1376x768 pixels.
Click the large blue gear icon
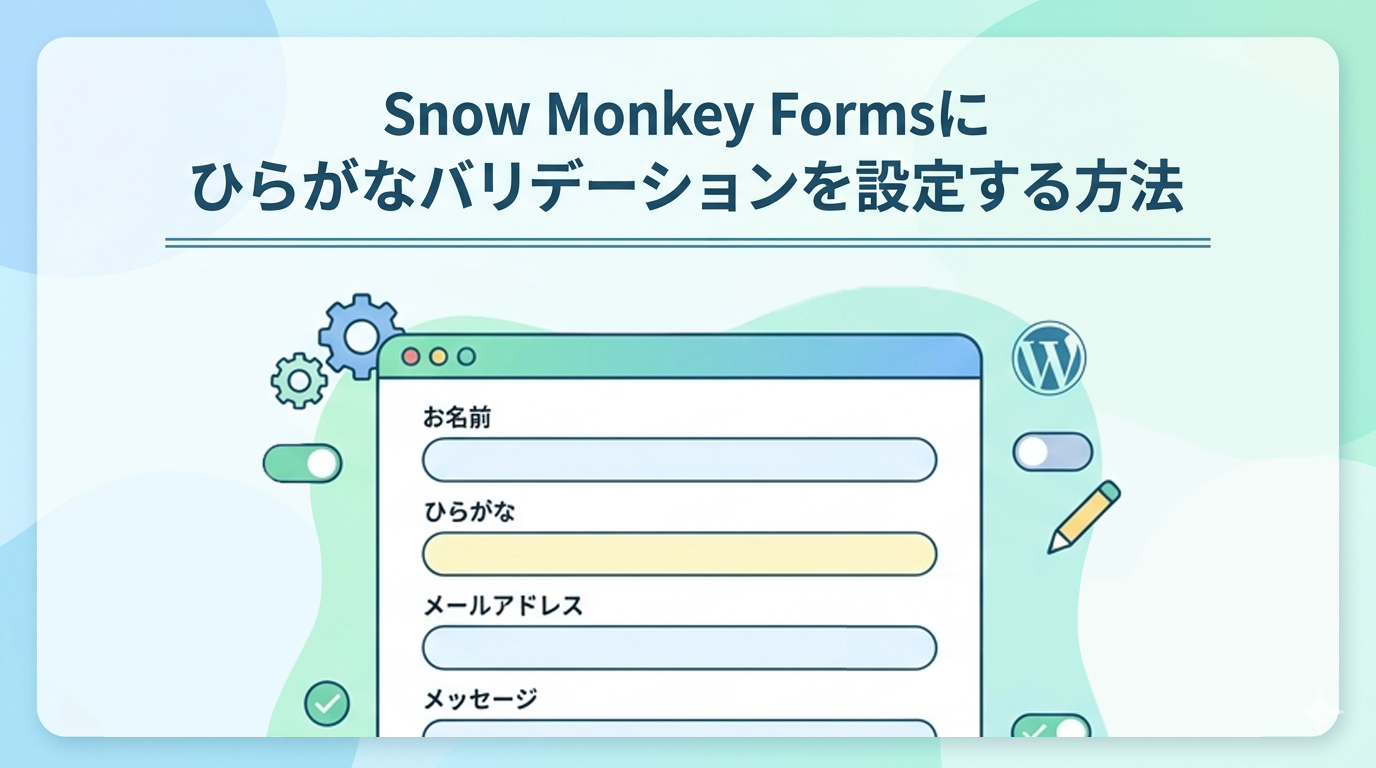point(358,334)
